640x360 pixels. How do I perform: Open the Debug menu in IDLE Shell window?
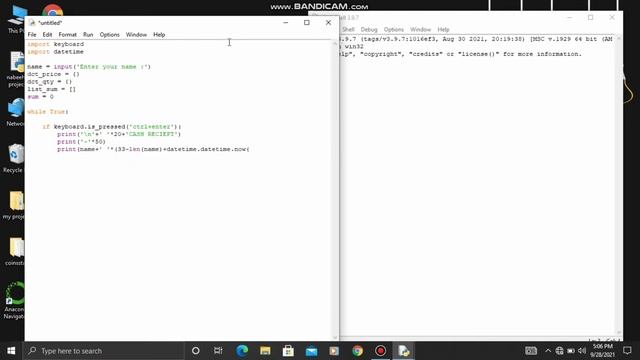pyautogui.click(x=369, y=29)
